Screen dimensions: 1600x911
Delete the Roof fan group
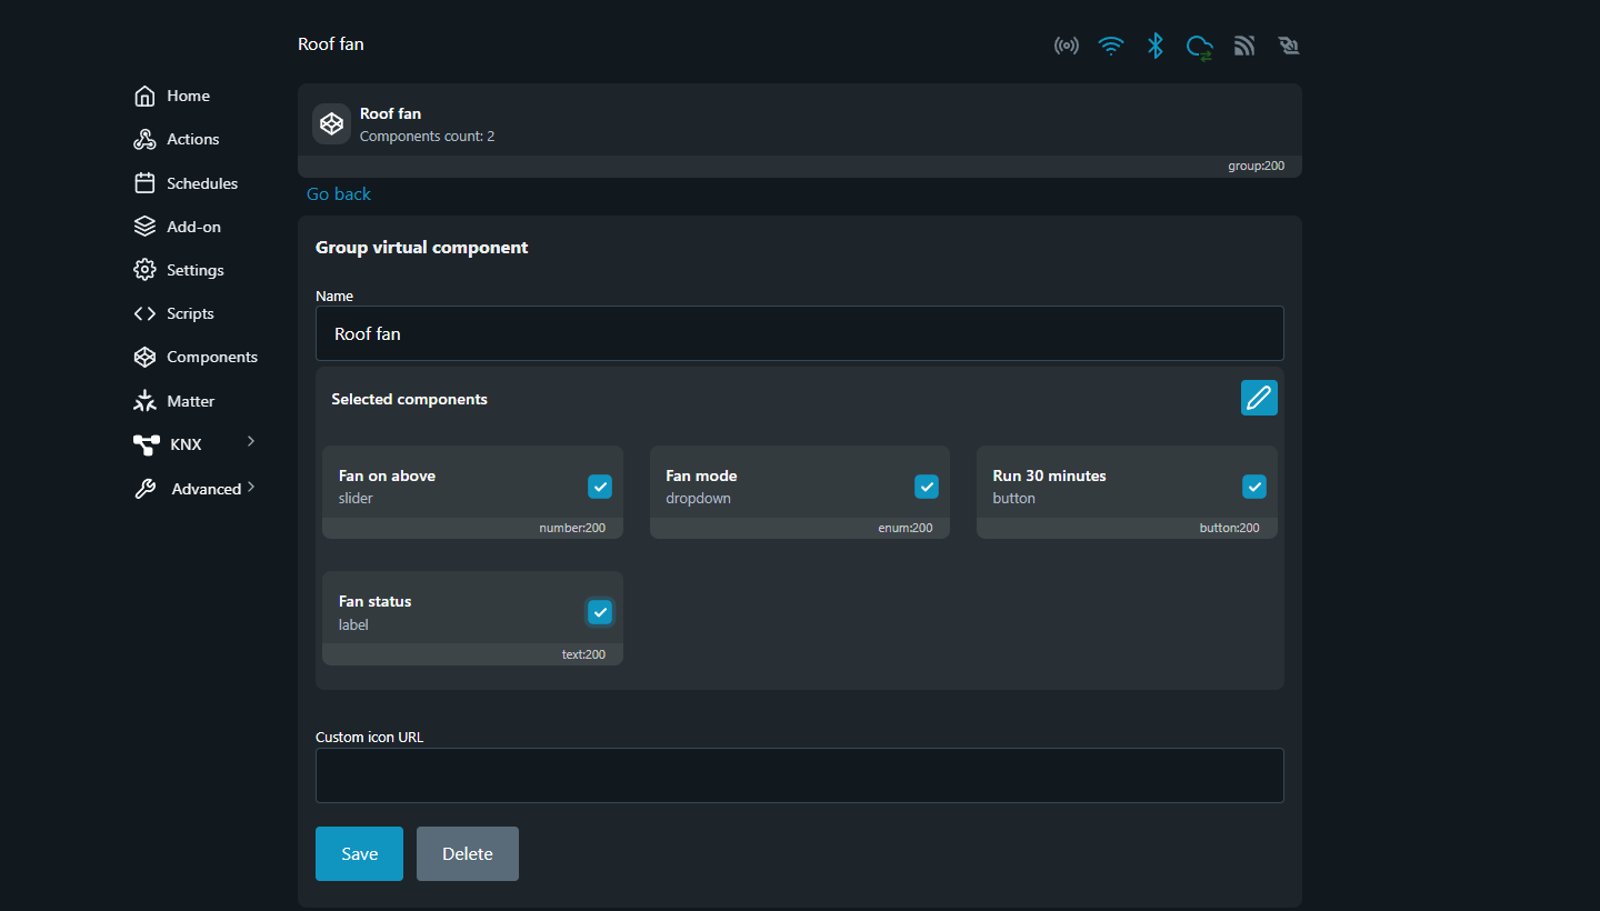467,854
